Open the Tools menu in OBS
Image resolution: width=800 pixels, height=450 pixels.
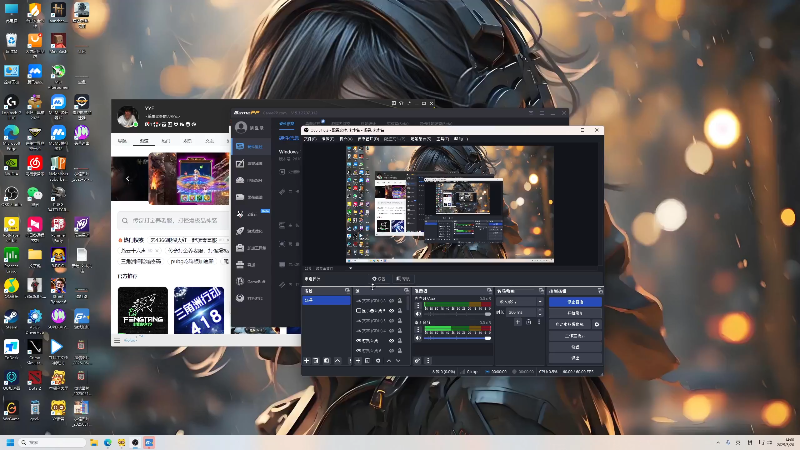[x=442, y=139]
